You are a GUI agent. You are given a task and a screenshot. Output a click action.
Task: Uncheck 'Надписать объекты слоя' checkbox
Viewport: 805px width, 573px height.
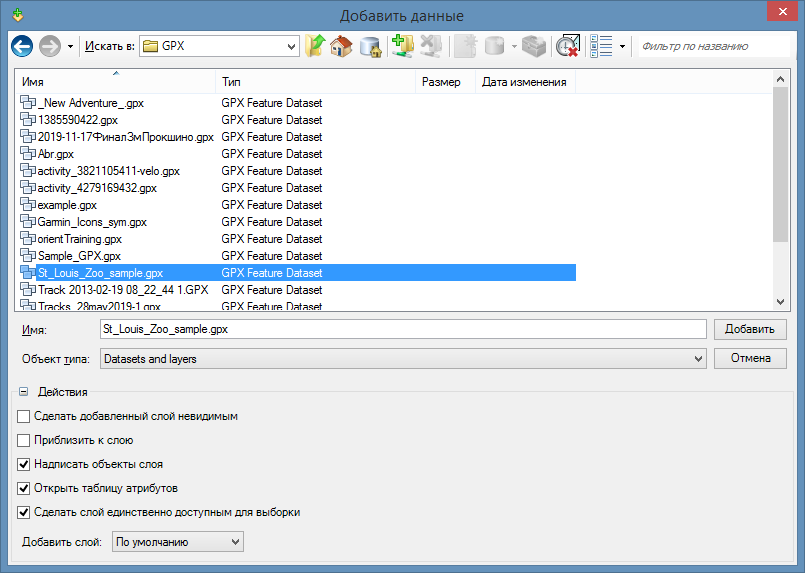(24, 465)
